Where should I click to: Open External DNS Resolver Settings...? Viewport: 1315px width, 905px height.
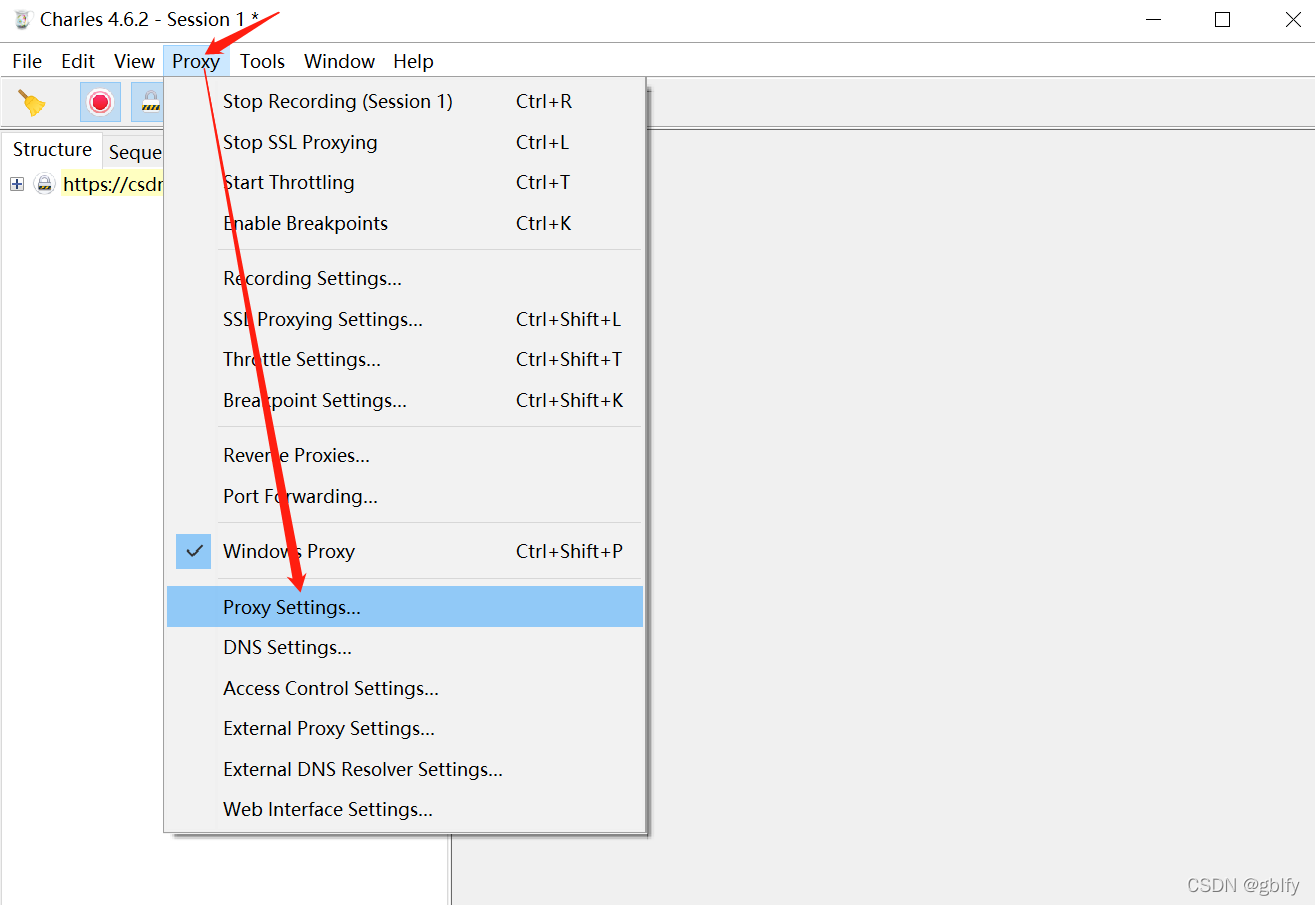tap(405, 770)
